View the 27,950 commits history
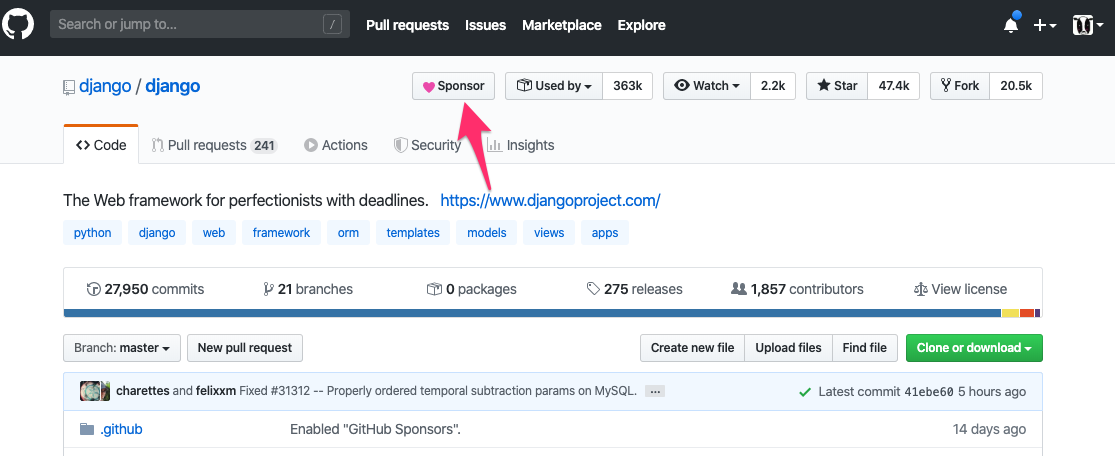 point(145,290)
